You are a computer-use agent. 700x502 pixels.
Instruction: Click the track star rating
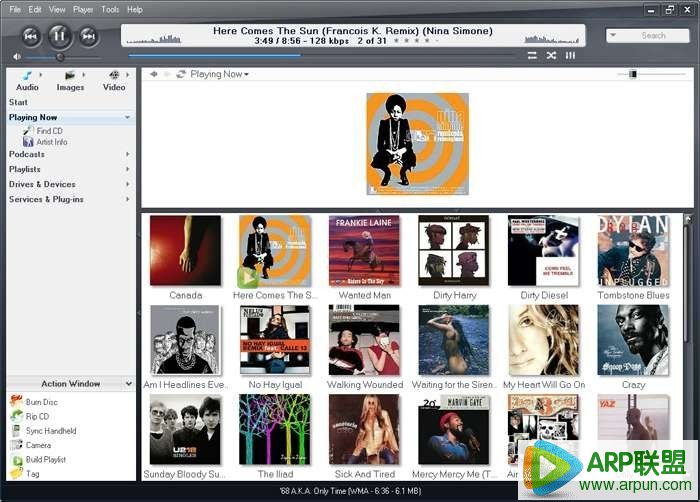point(416,41)
